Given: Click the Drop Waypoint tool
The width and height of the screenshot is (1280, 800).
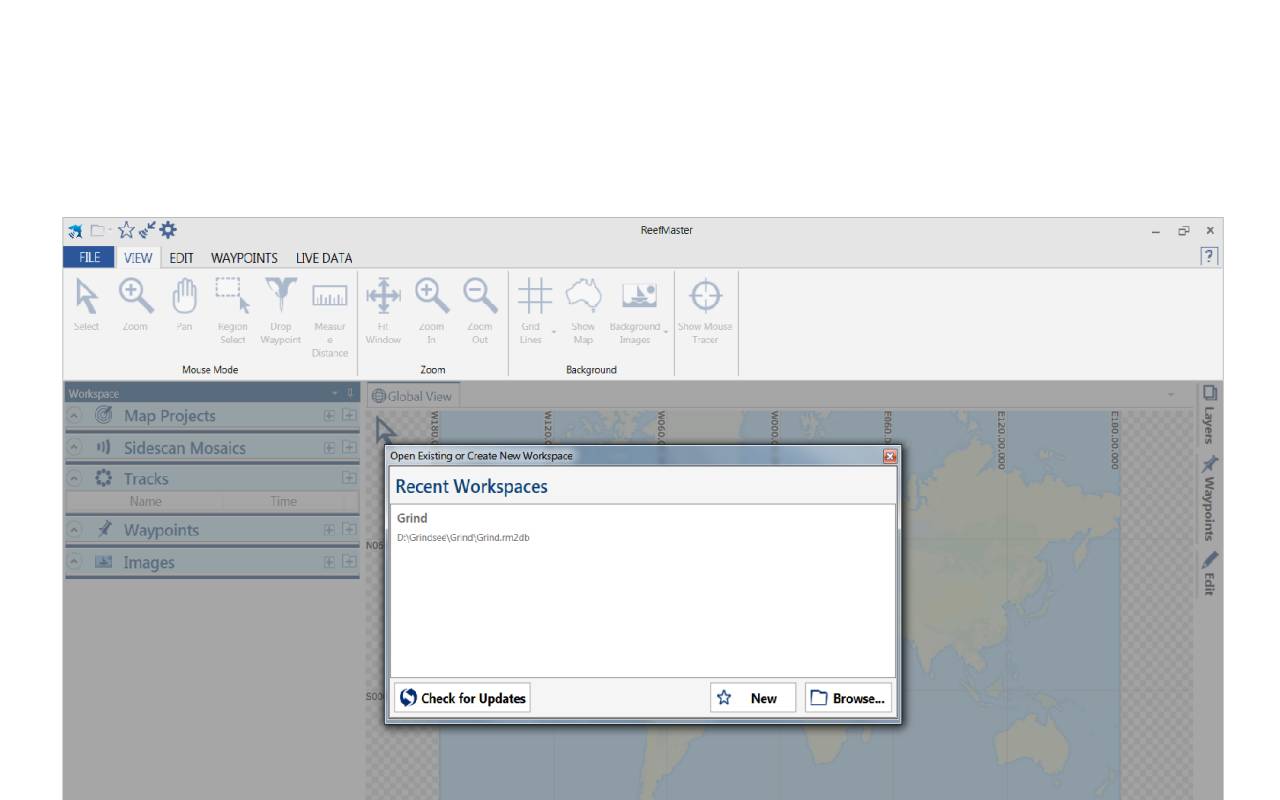Looking at the screenshot, I should 279,297.
